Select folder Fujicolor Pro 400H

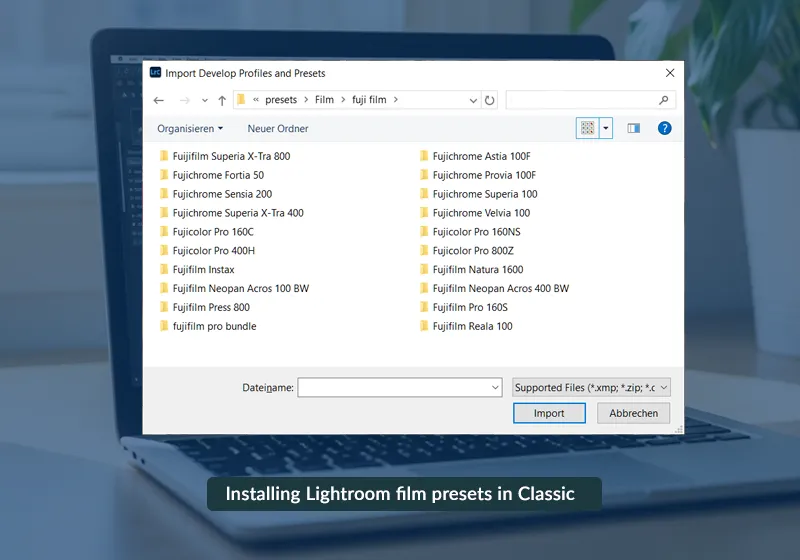coord(207,250)
